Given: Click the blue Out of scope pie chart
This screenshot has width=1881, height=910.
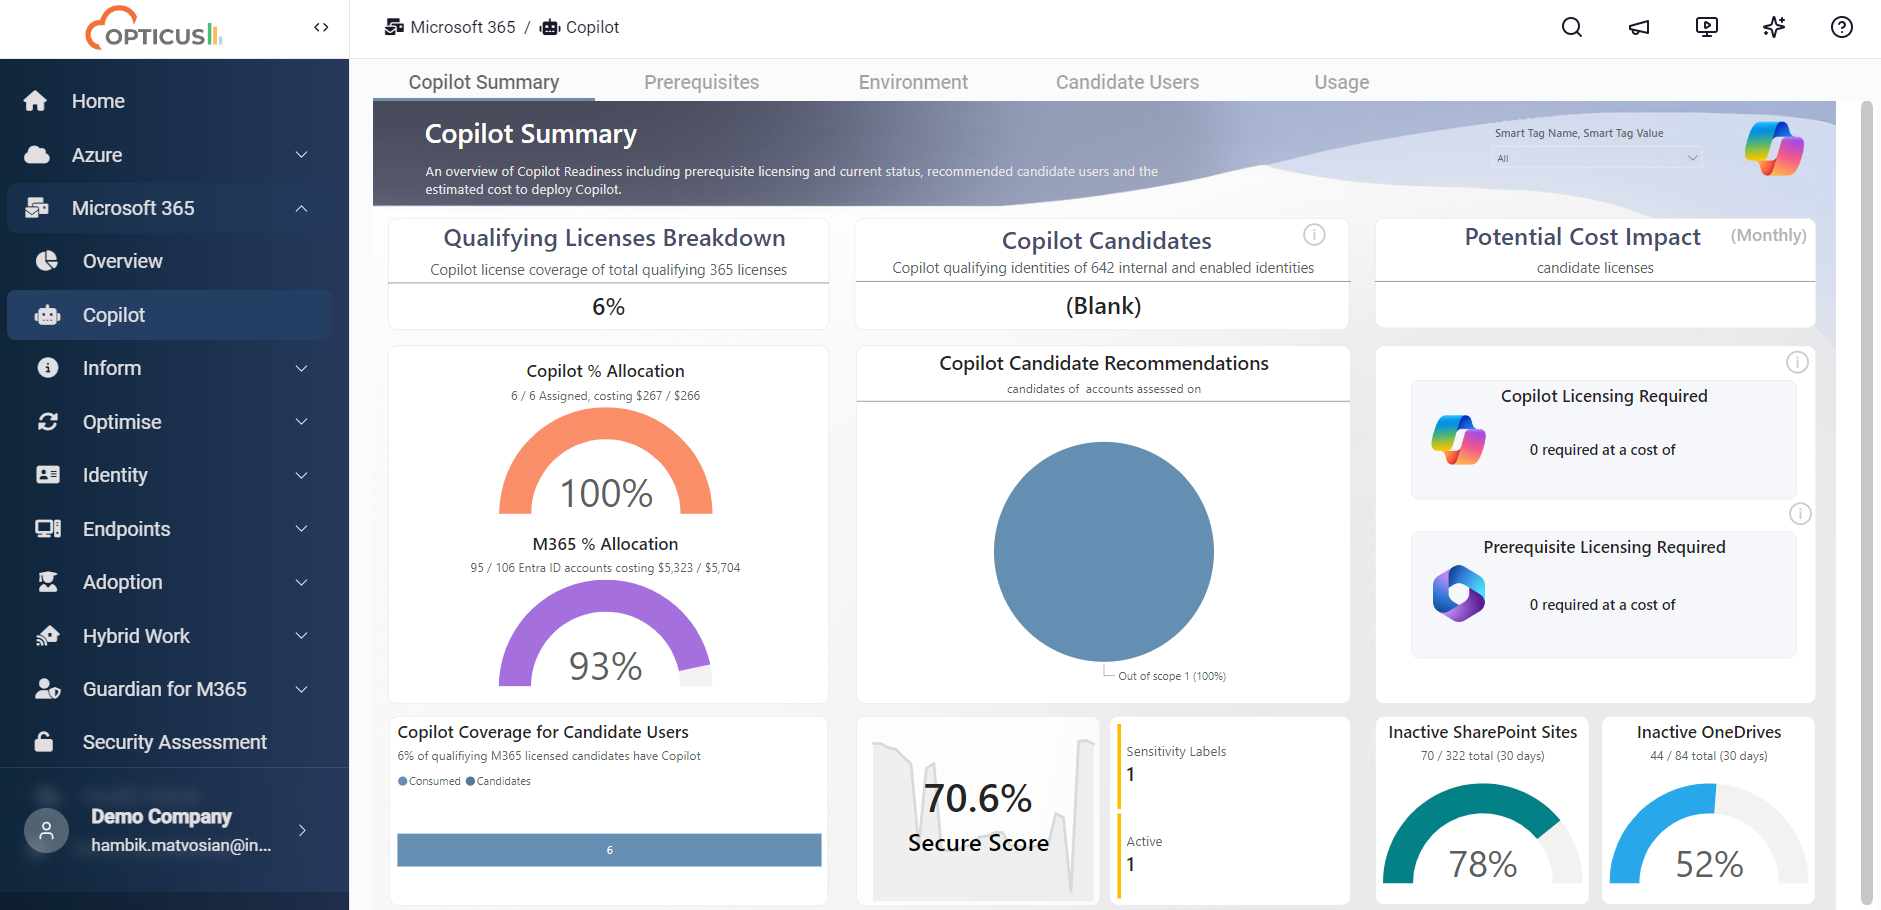Looking at the screenshot, I should click(1103, 552).
